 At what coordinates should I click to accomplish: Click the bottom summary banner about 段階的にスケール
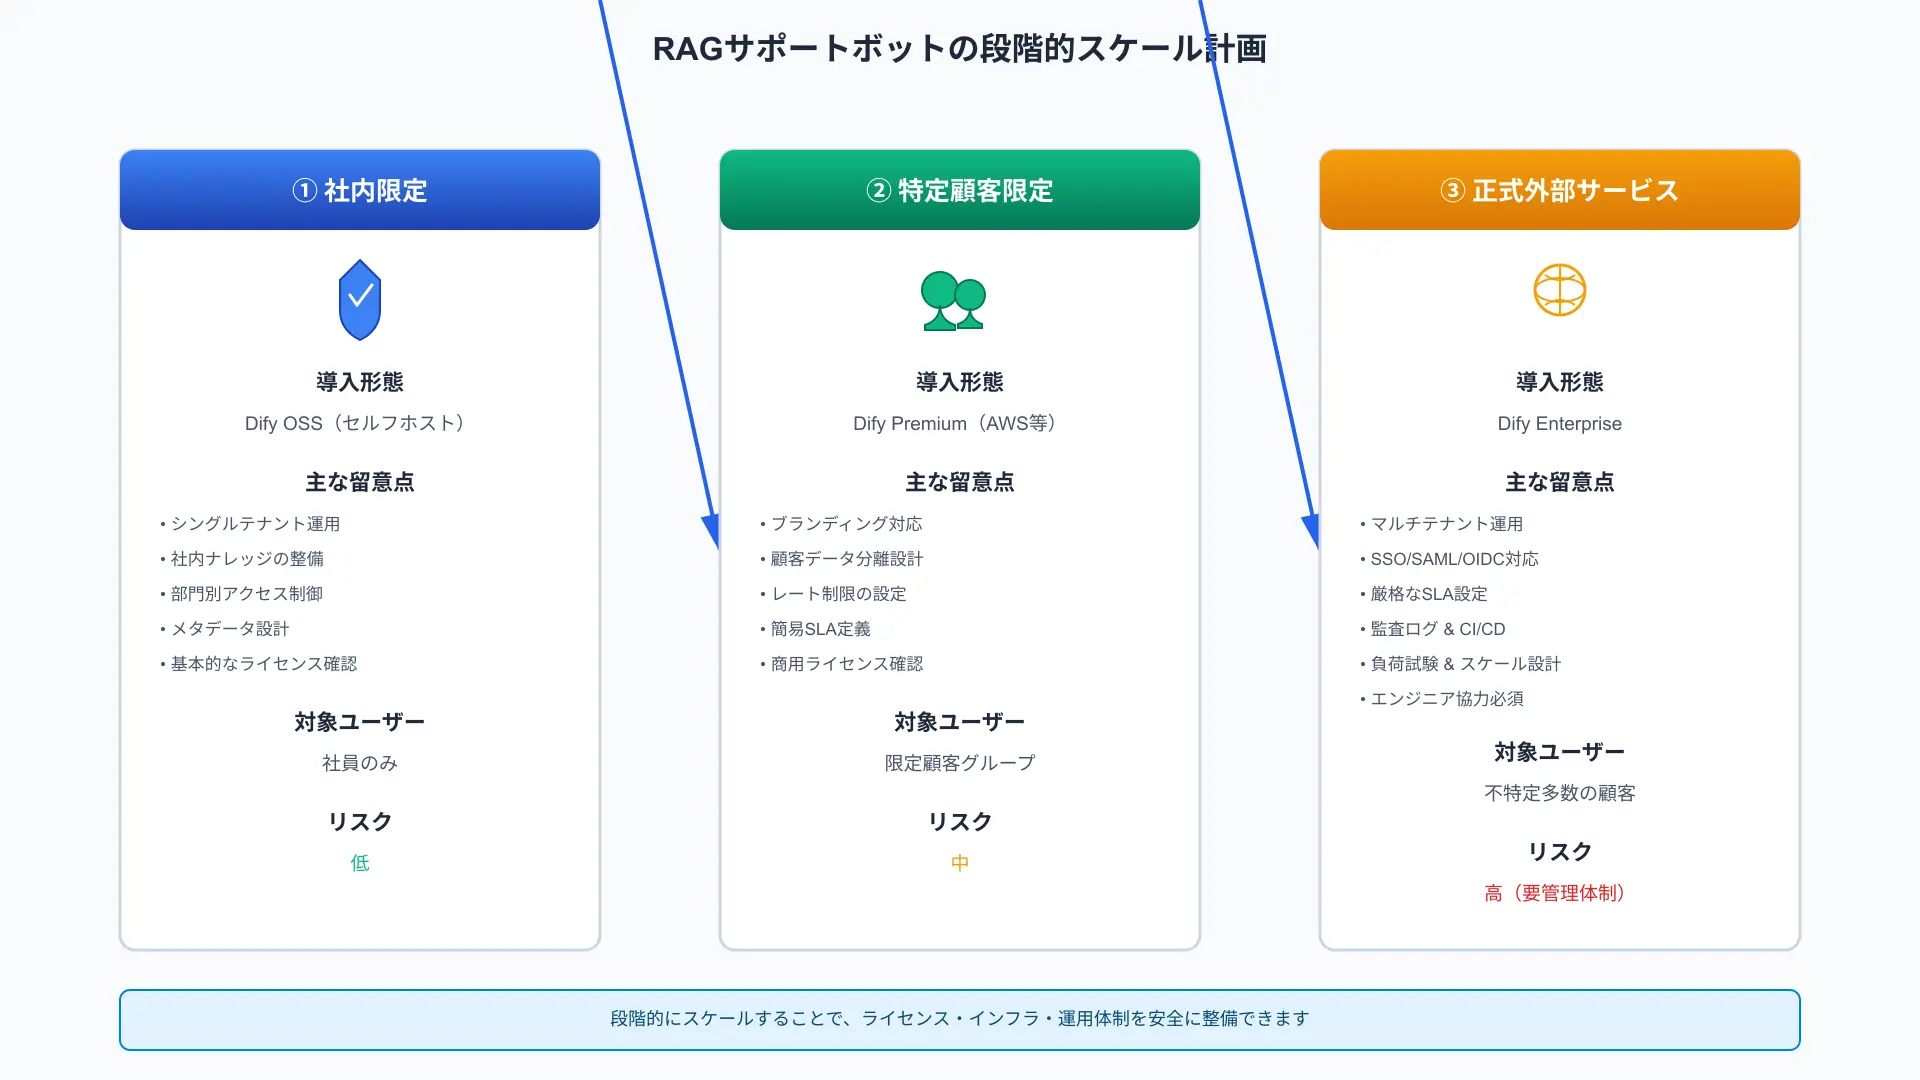[x=960, y=1020]
